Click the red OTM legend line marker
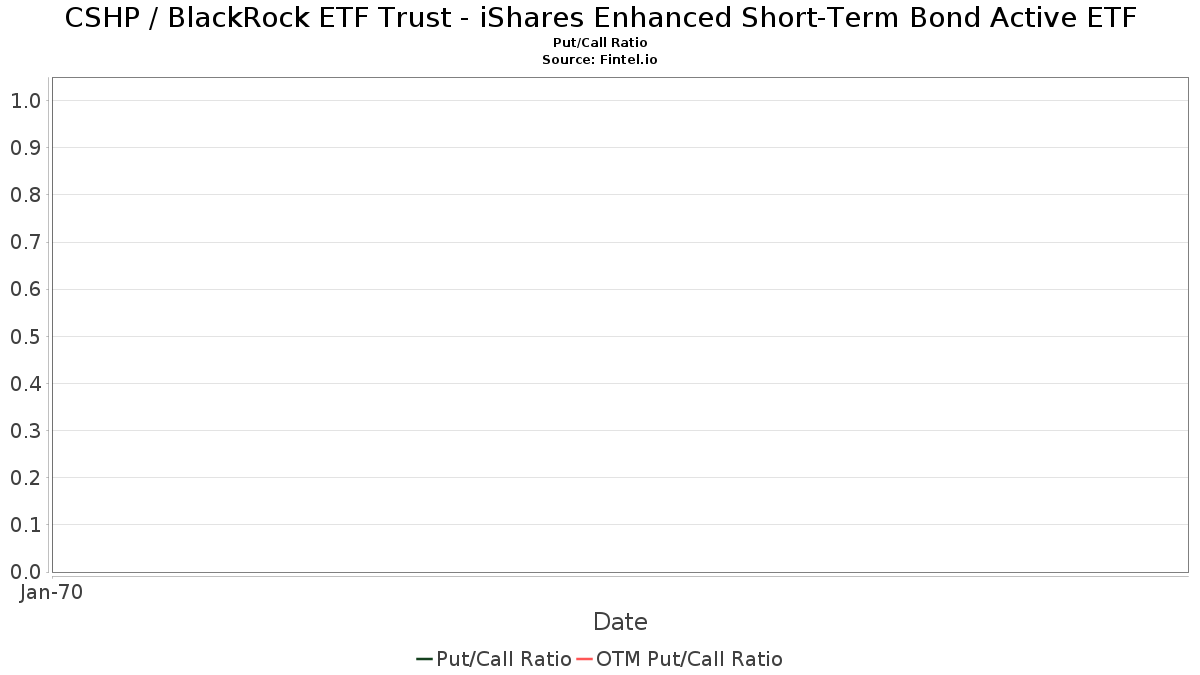Viewport: 1200px width, 675px height. [584, 659]
